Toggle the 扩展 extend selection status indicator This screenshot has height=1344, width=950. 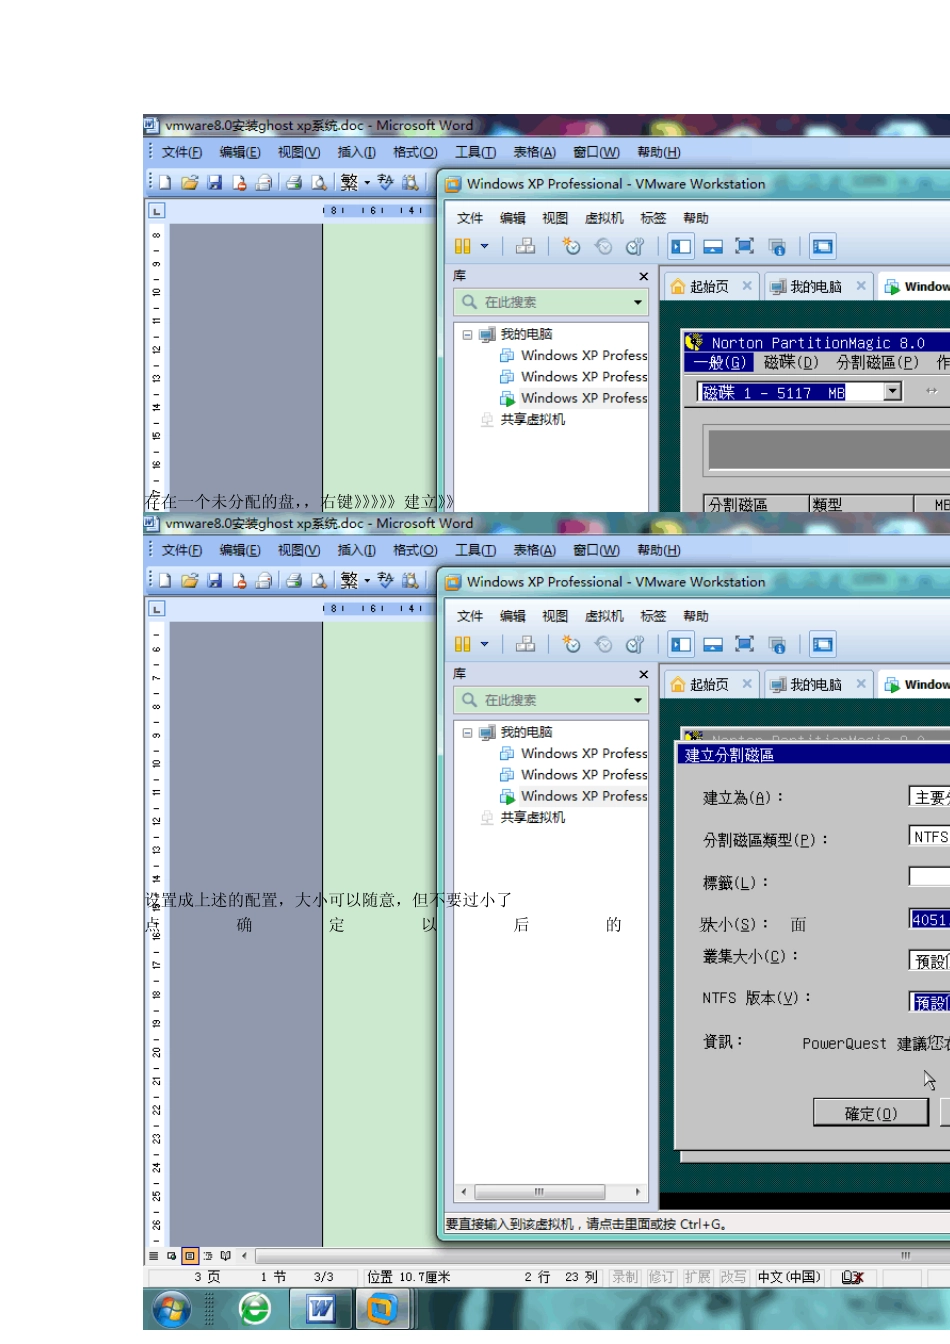point(697,1277)
